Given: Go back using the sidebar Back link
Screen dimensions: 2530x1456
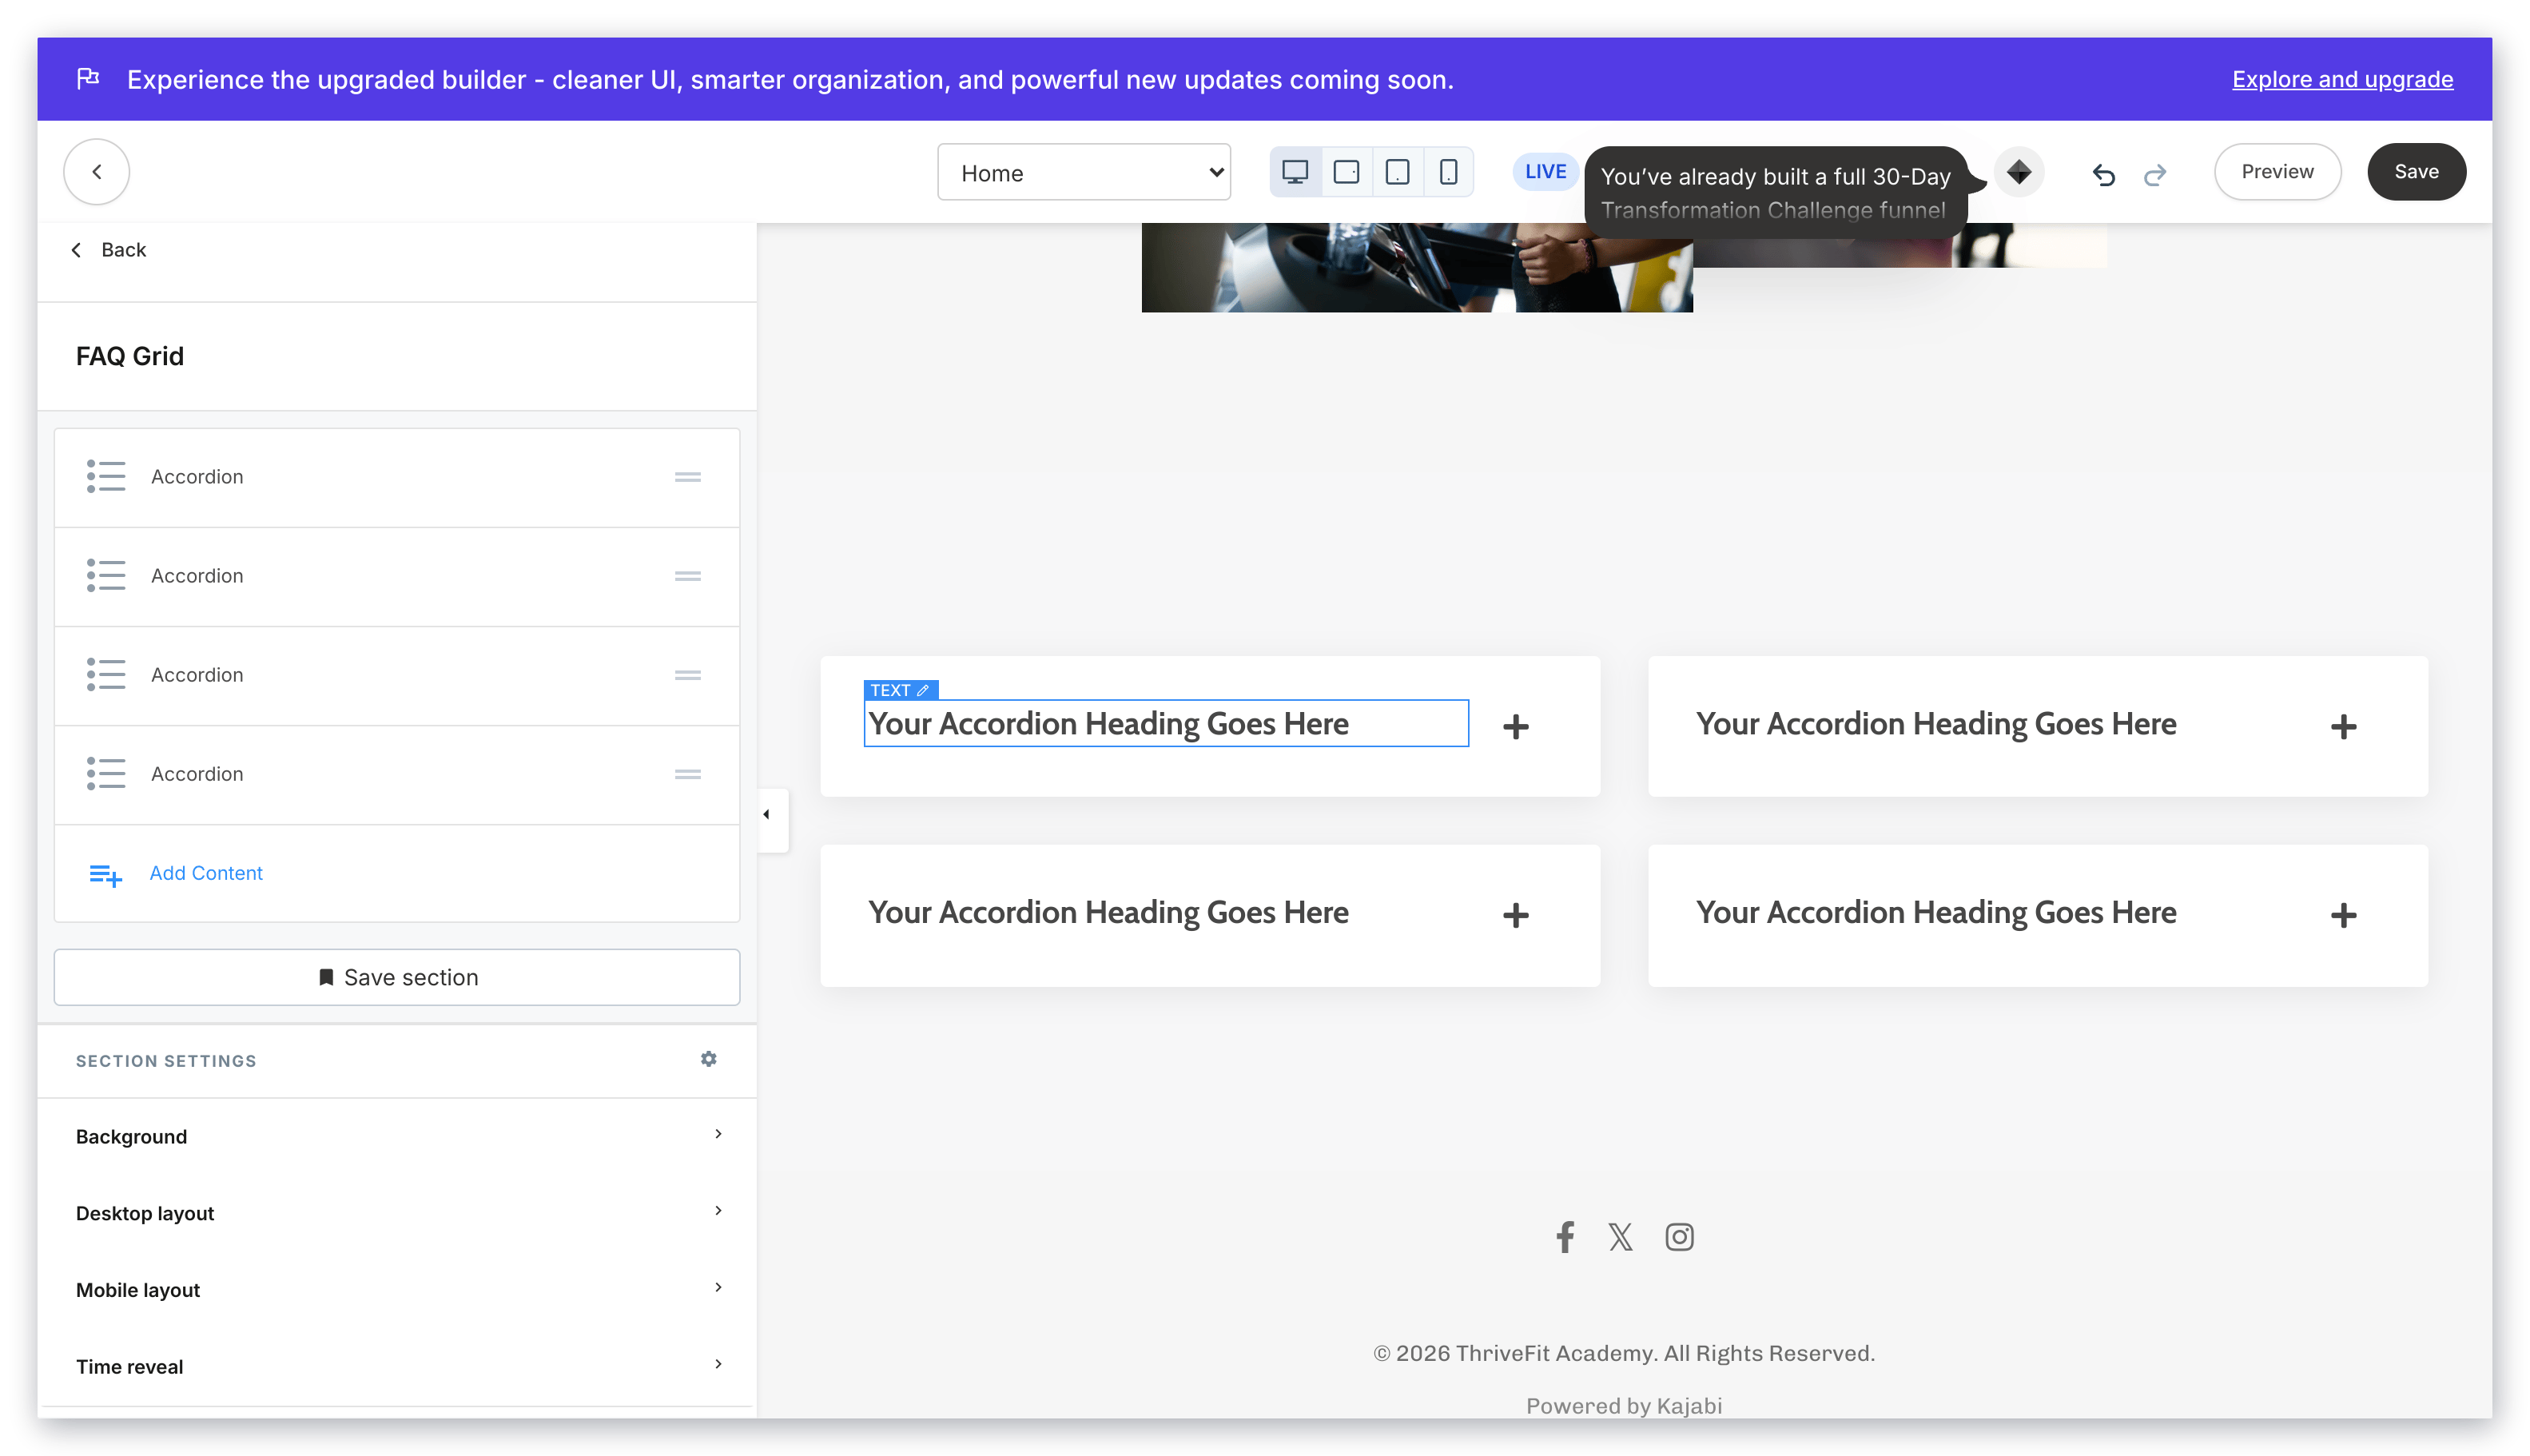Looking at the screenshot, I should (109, 250).
